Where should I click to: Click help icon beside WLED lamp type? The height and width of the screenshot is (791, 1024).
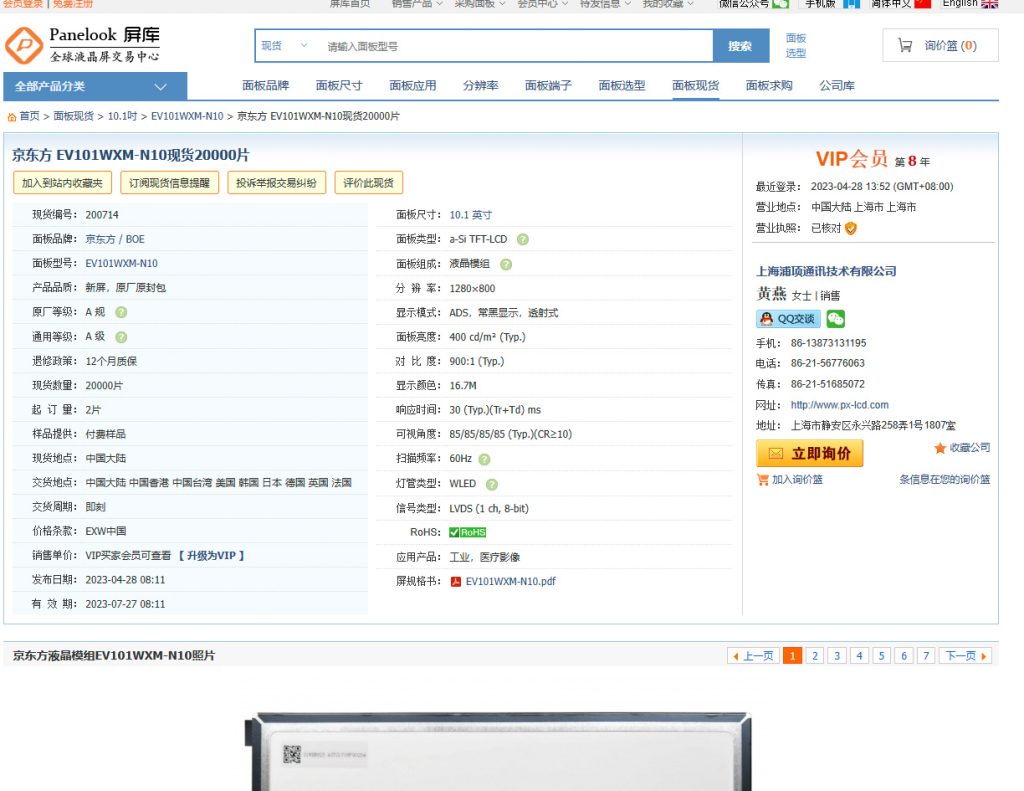click(492, 484)
